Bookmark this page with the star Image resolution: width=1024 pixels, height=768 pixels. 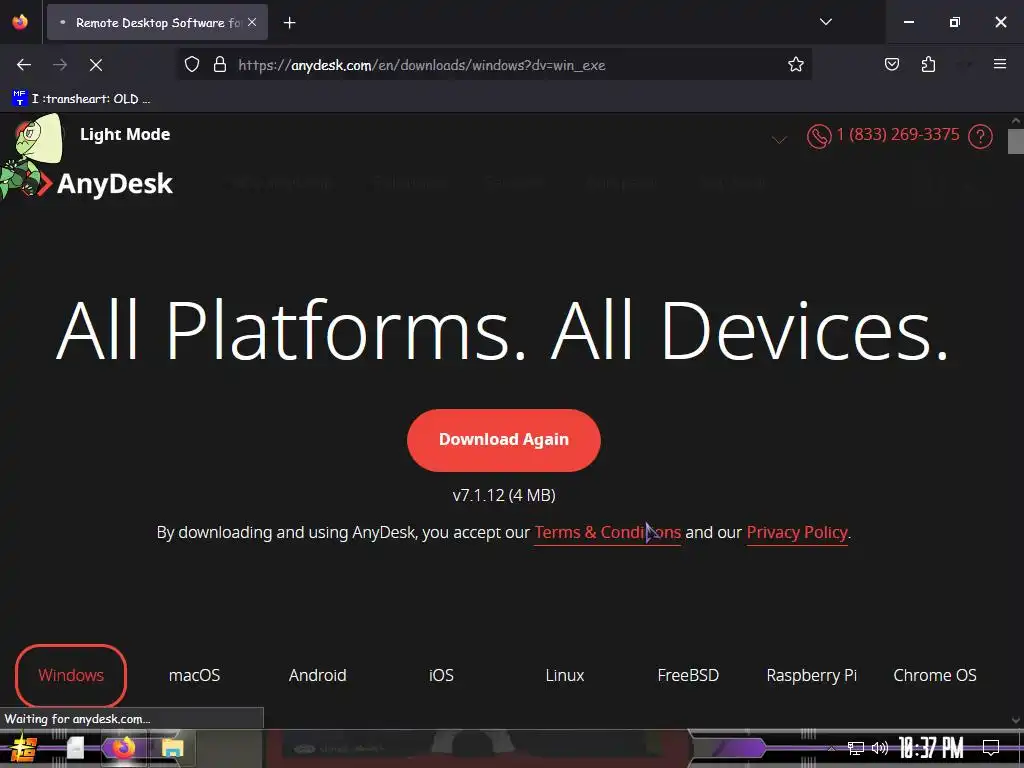point(795,65)
